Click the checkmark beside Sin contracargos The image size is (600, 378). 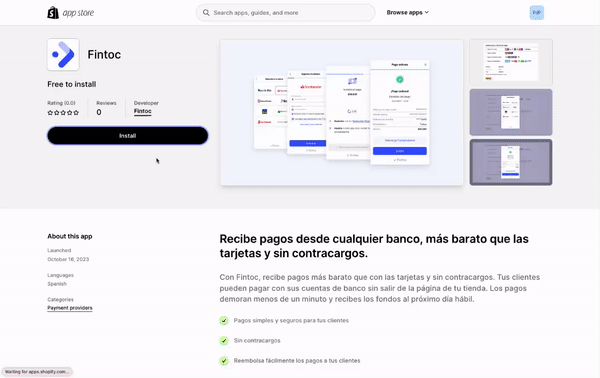pyautogui.click(x=224, y=341)
